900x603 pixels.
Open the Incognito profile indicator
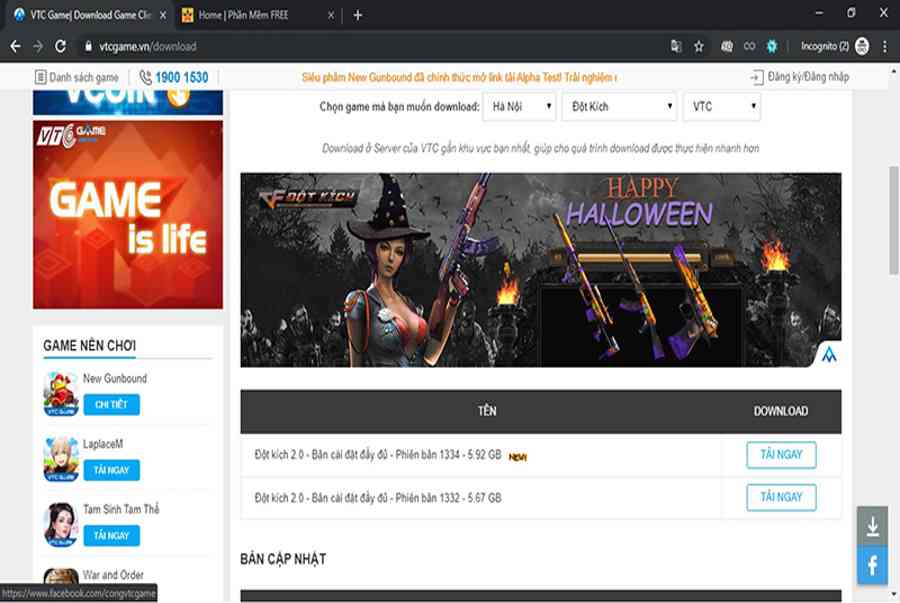(835, 46)
